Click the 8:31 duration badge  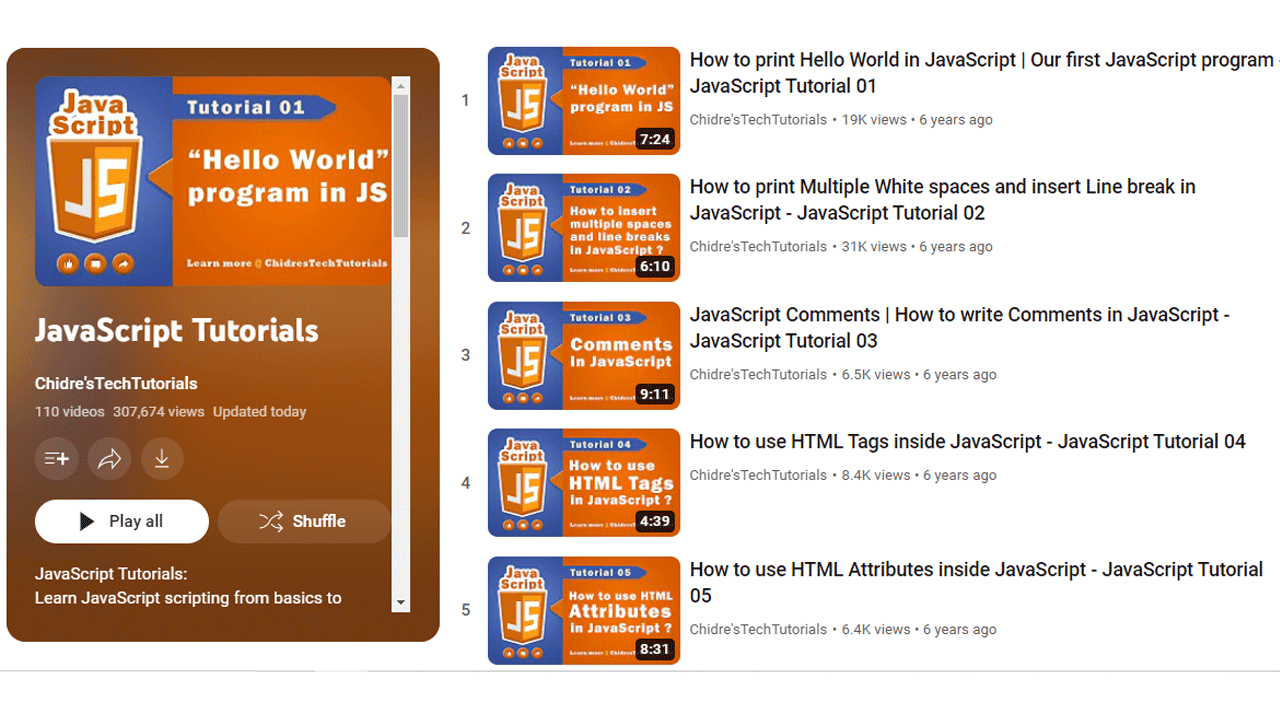(655, 649)
